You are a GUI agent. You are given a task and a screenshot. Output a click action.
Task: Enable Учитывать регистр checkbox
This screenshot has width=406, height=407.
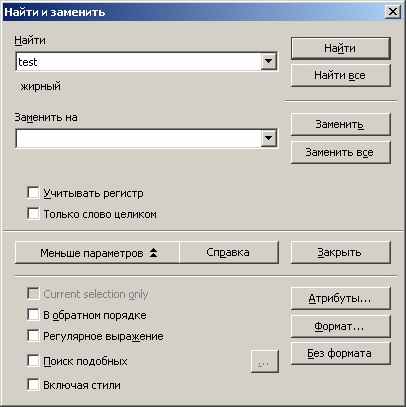[33, 193]
